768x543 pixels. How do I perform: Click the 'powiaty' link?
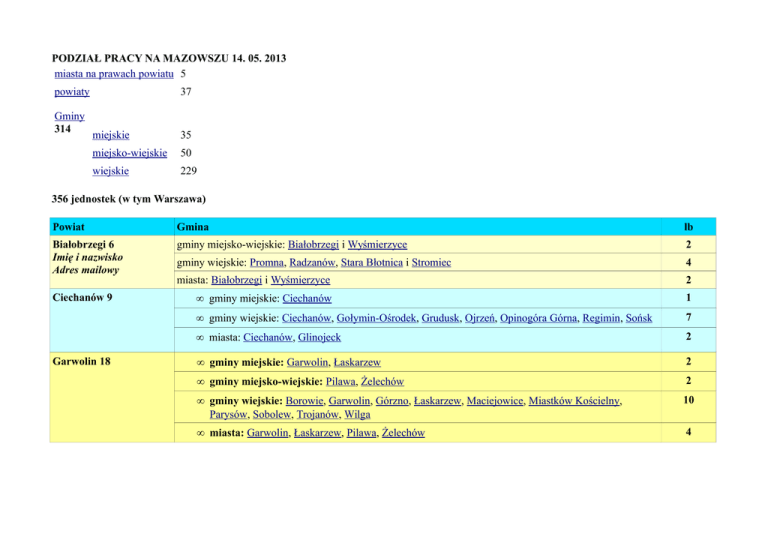pos(72,92)
